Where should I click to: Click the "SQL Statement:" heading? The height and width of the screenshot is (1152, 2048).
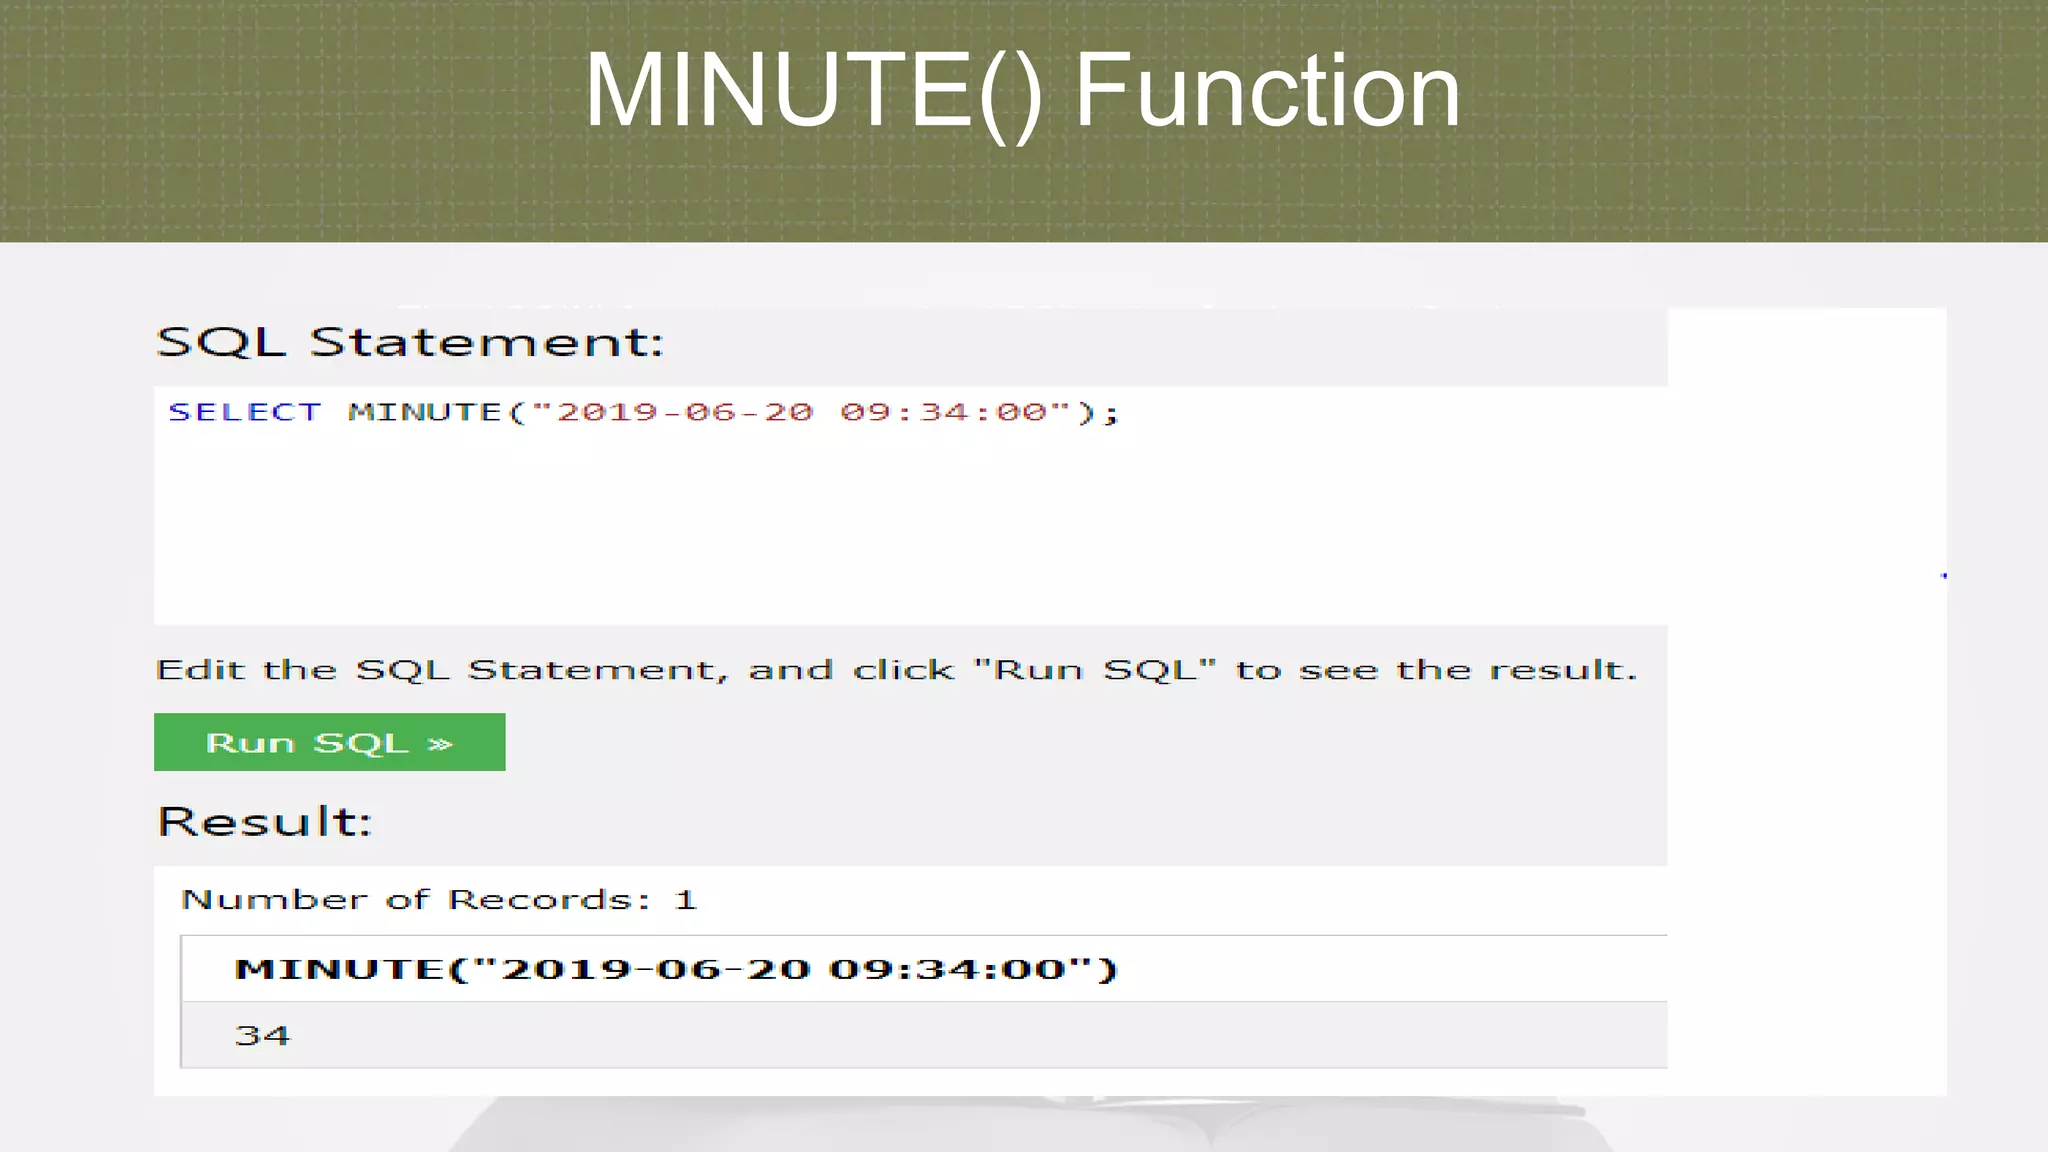(410, 342)
